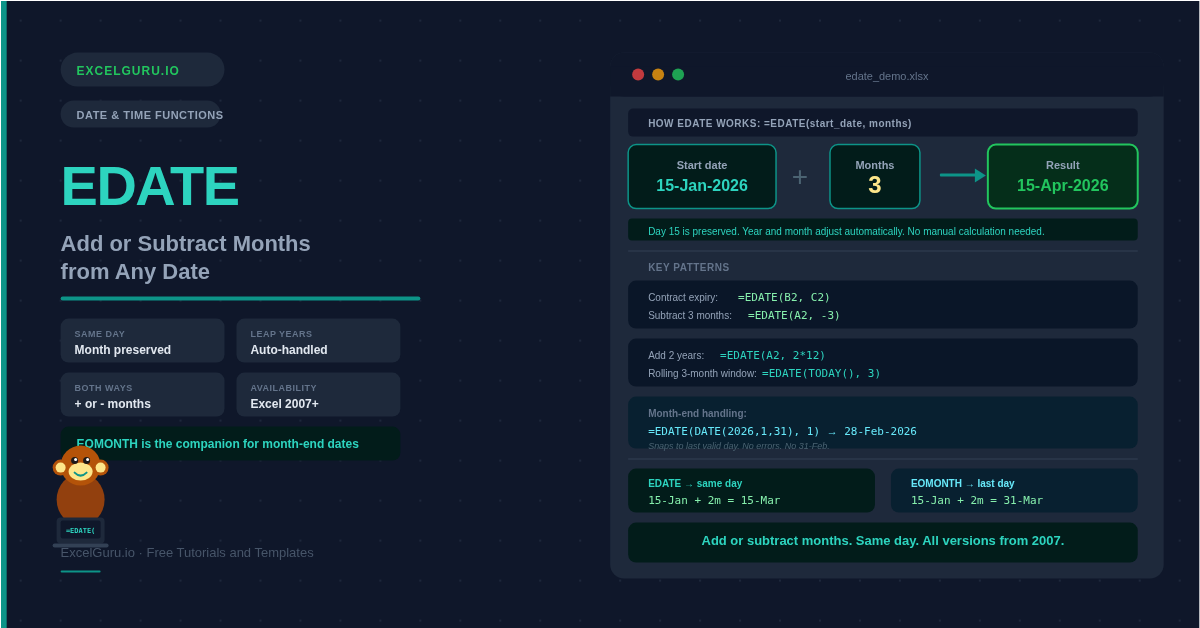Click the =EDATE(TODAY(), 3) rolling window formula
1200x628 pixels.
pos(821,373)
